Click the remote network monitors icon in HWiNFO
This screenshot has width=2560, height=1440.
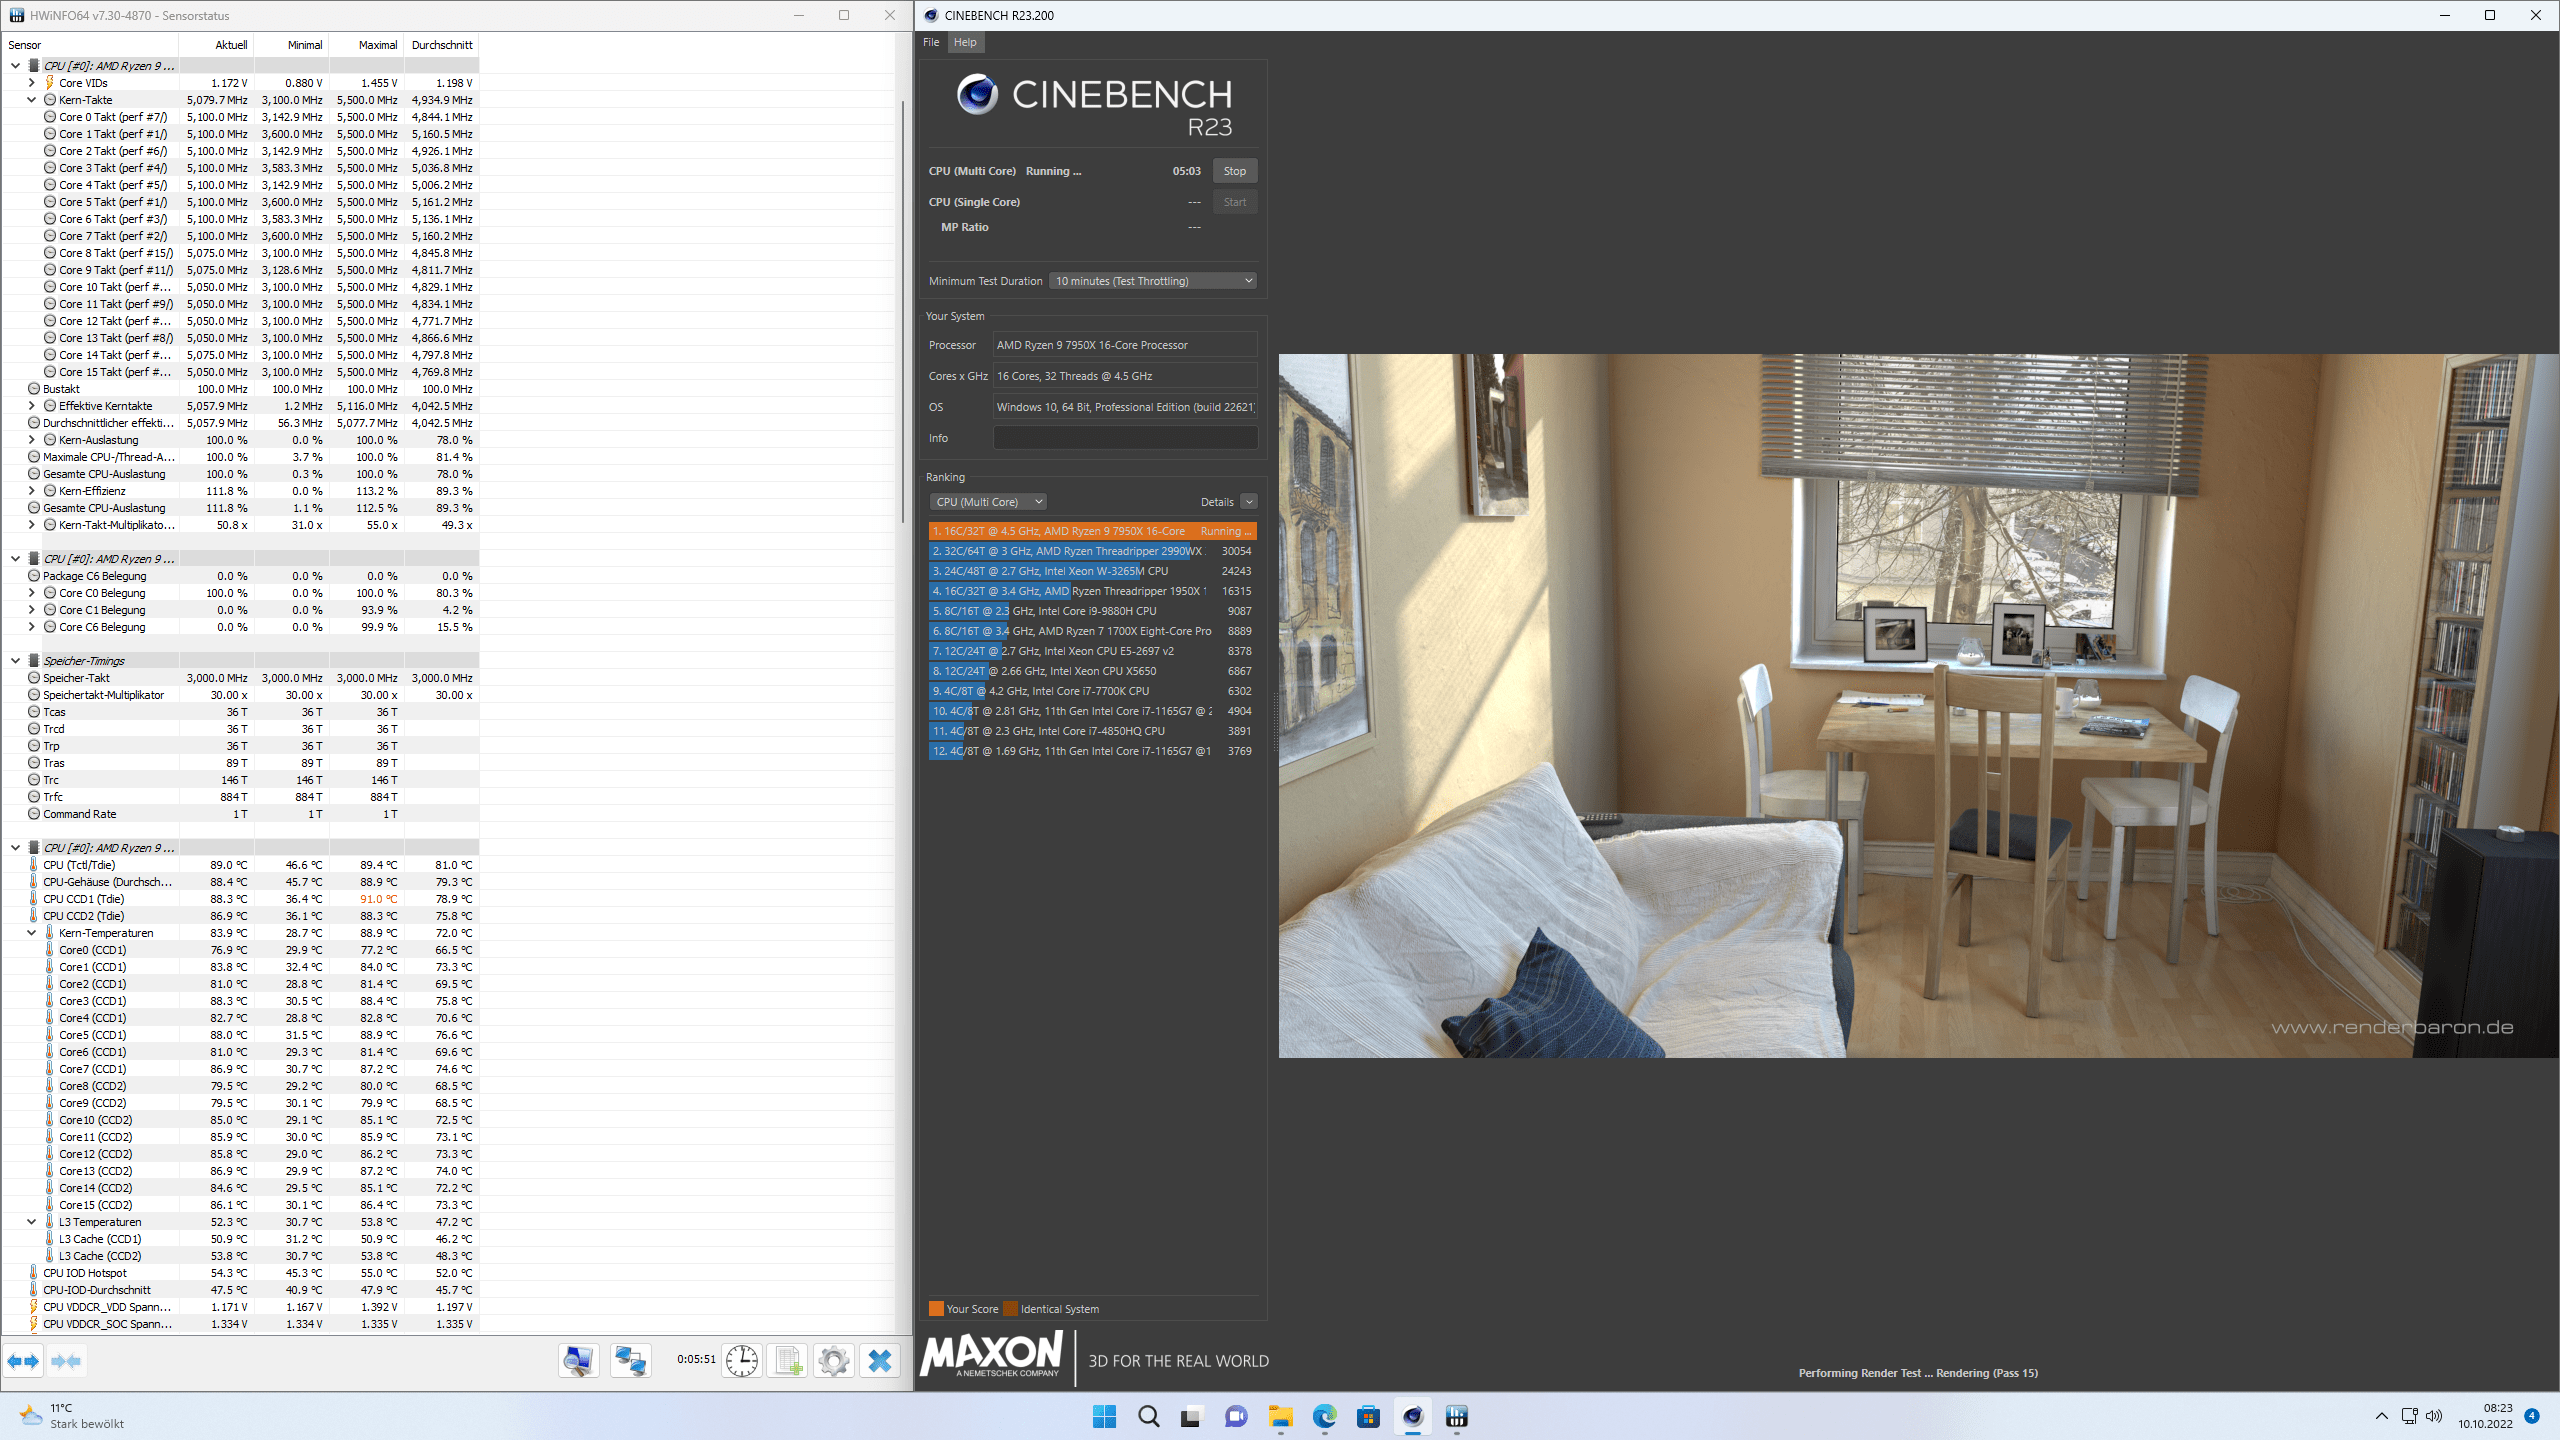[x=631, y=1361]
